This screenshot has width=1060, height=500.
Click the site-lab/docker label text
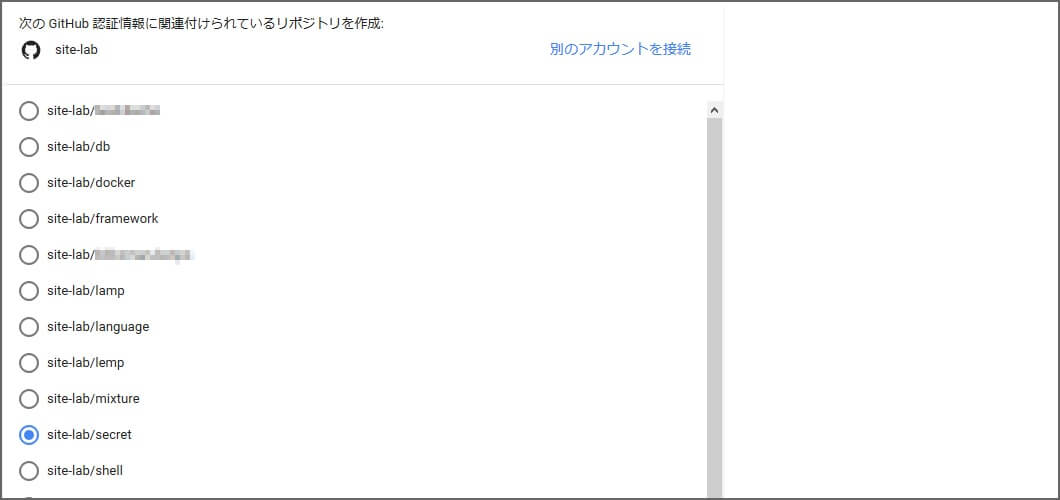(91, 183)
